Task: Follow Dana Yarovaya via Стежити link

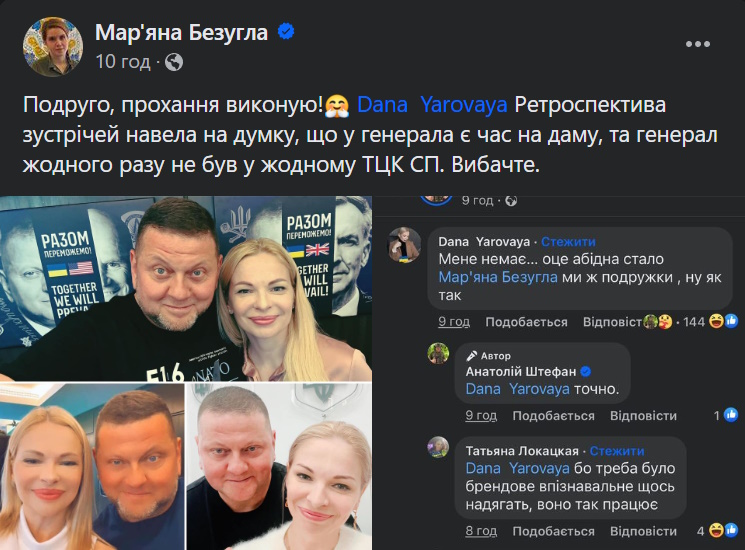Action: [568, 242]
